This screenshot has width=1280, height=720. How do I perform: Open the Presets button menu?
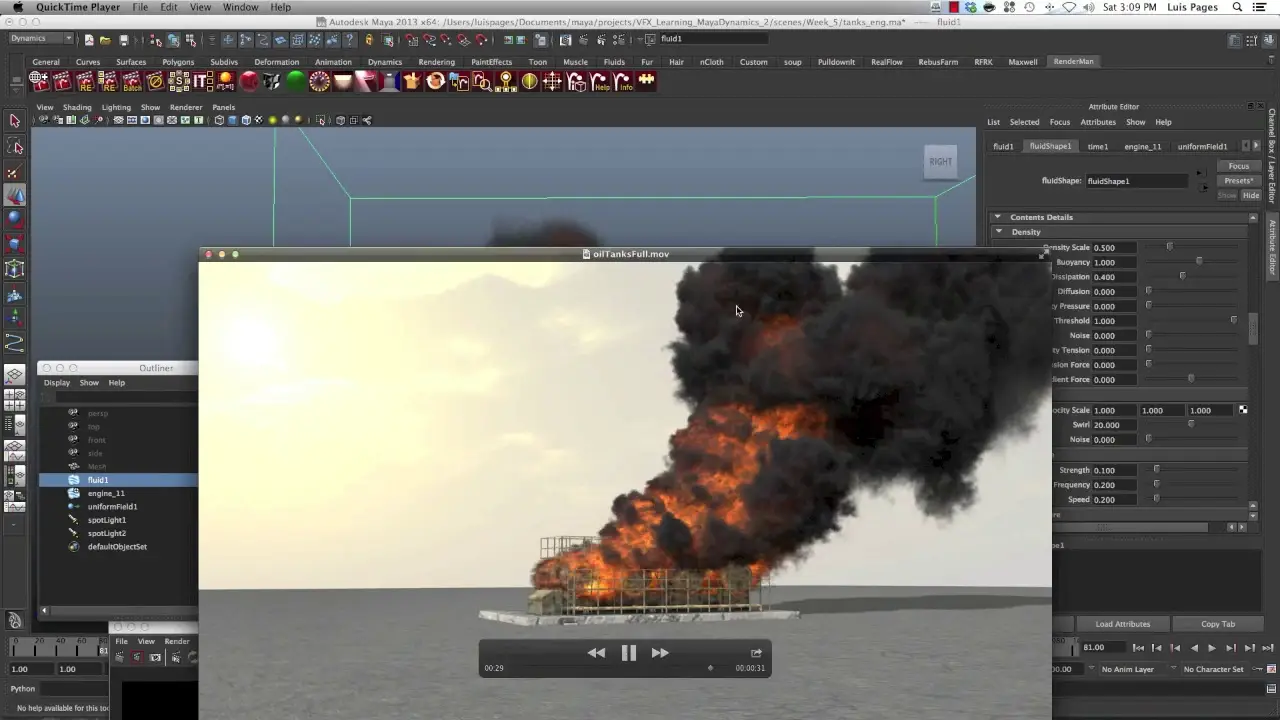[1238, 181]
